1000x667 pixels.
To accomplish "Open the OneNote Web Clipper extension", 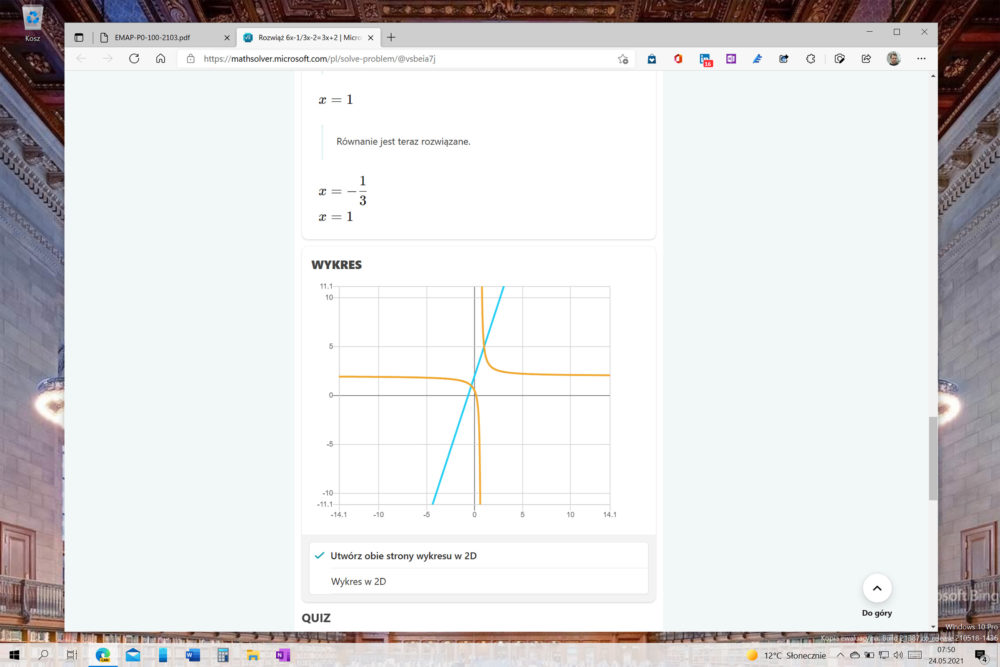I will tap(731, 59).
